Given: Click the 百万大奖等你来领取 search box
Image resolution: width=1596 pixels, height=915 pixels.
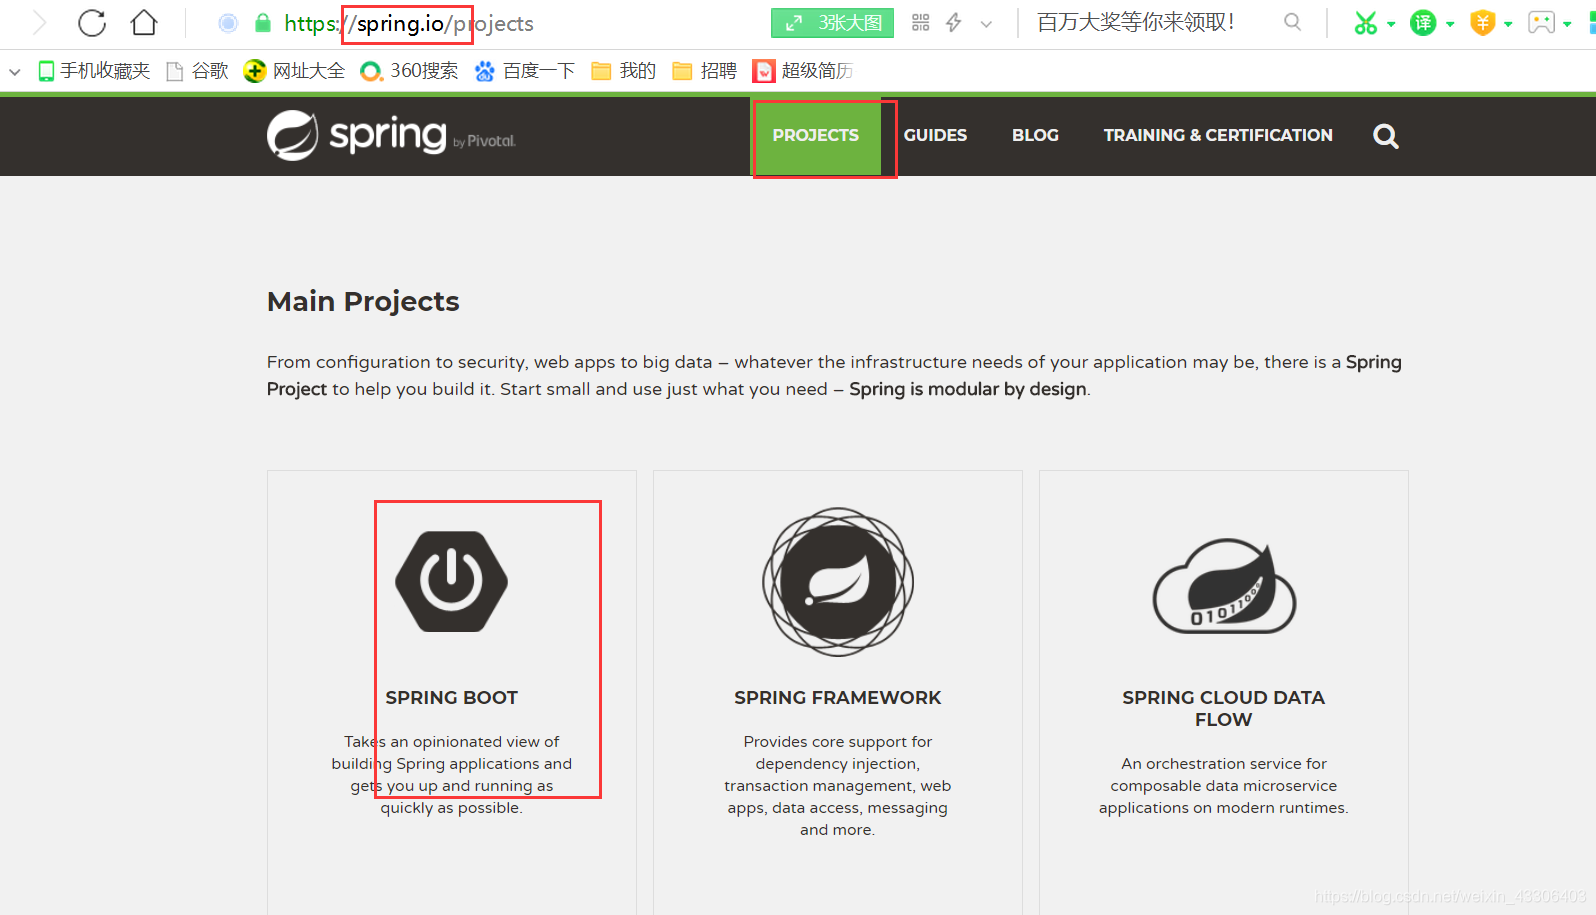Looking at the screenshot, I should pyautogui.click(x=1136, y=23).
